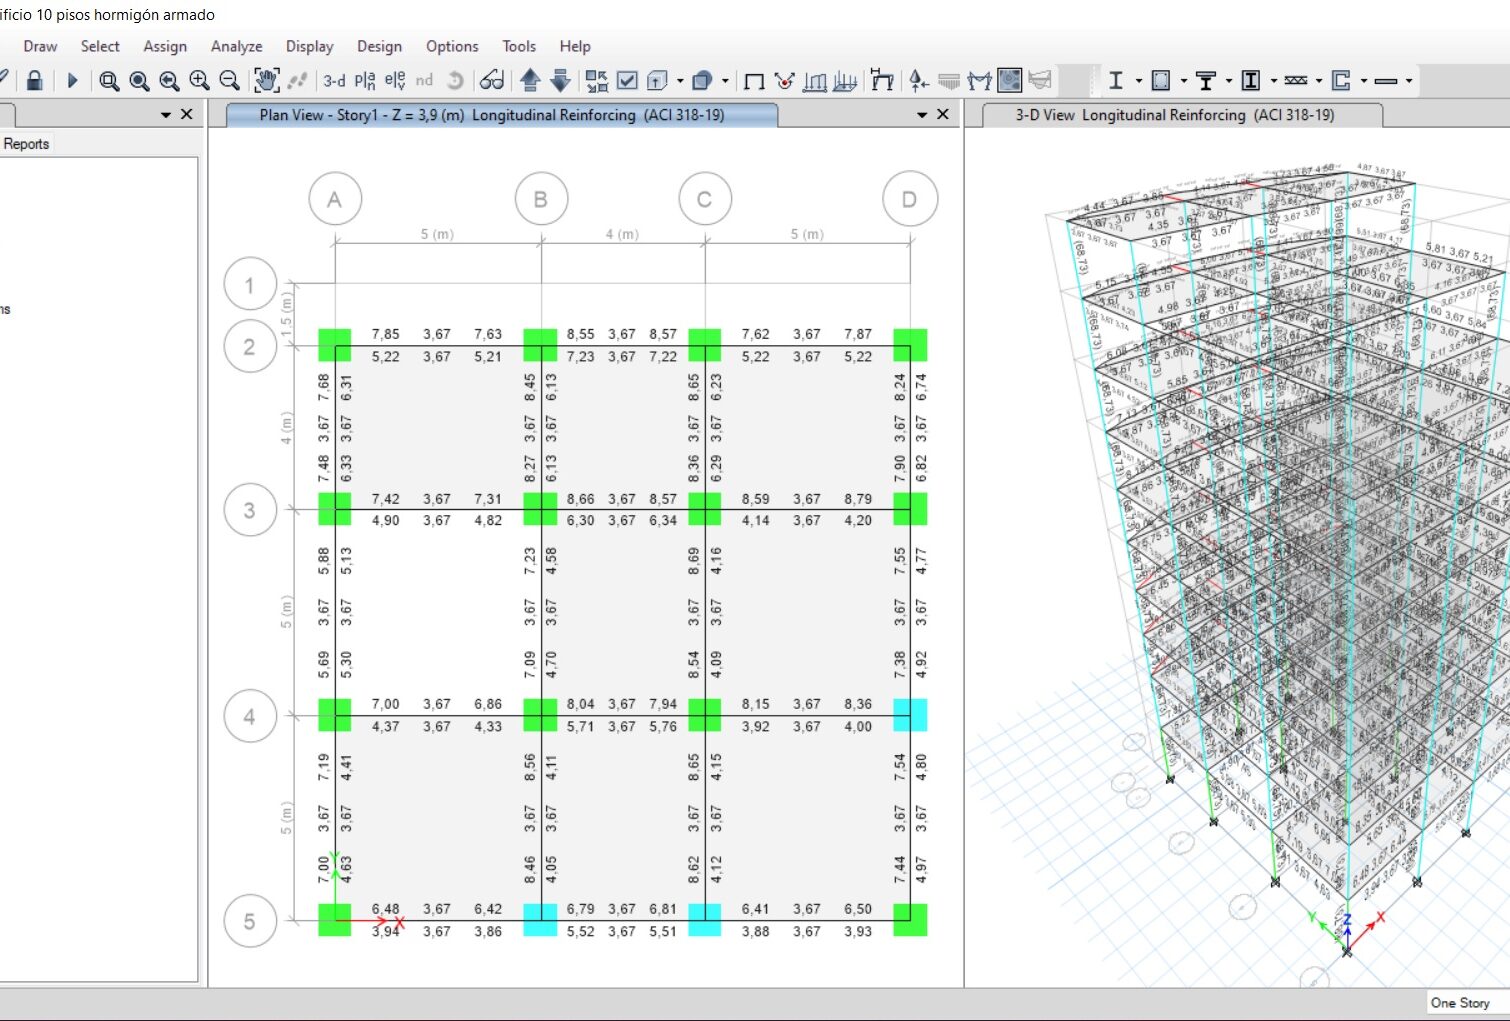Switch to the Reports tab
This screenshot has height=1021, width=1510.
pos(26,144)
